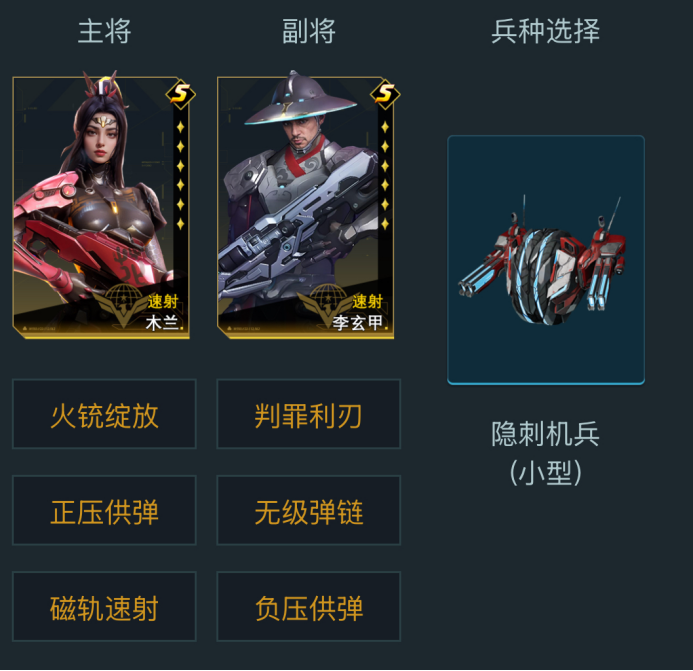Open the 李玄甲 deputy general portrait
The height and width of the screenshot is (671, 693).
[x=305, y=205]
